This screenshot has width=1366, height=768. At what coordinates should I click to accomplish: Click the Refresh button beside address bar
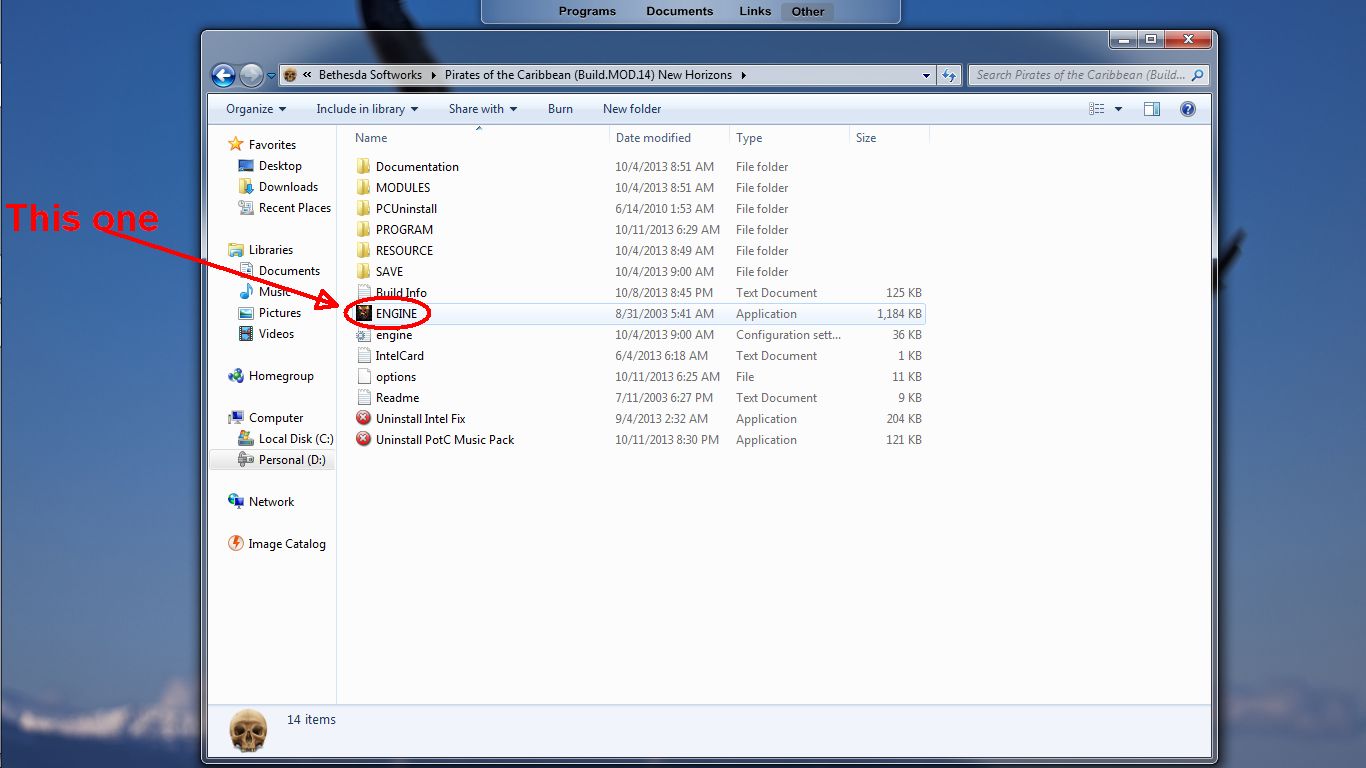coord(950,75)
